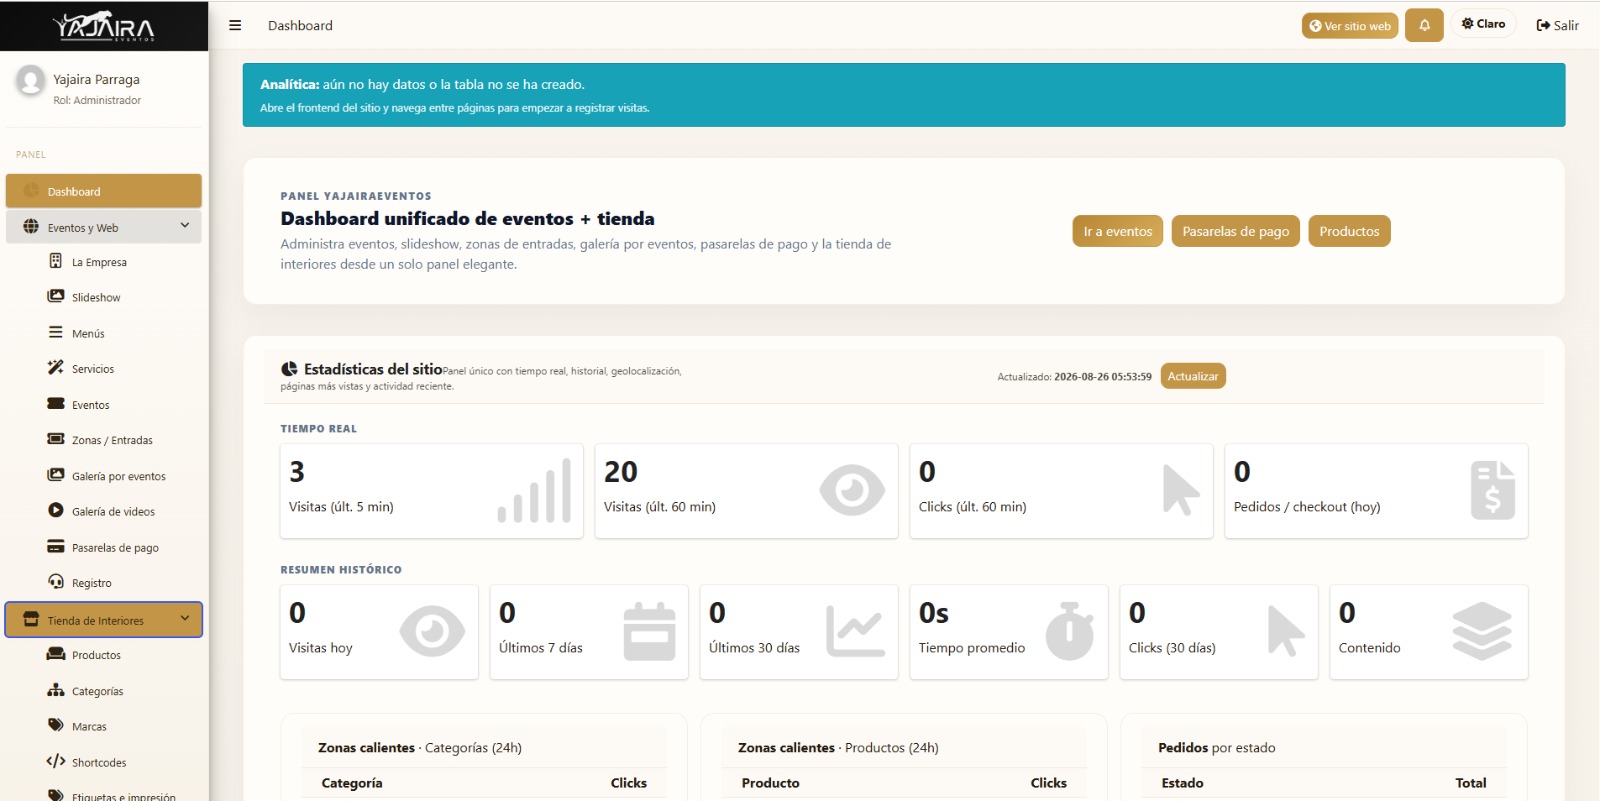The height and width of the screenshot is (801, 1600).
Task: Click the Clicks (últ. 60 min) stat card
Action: pyautogui.click(x=1061, y=491)
